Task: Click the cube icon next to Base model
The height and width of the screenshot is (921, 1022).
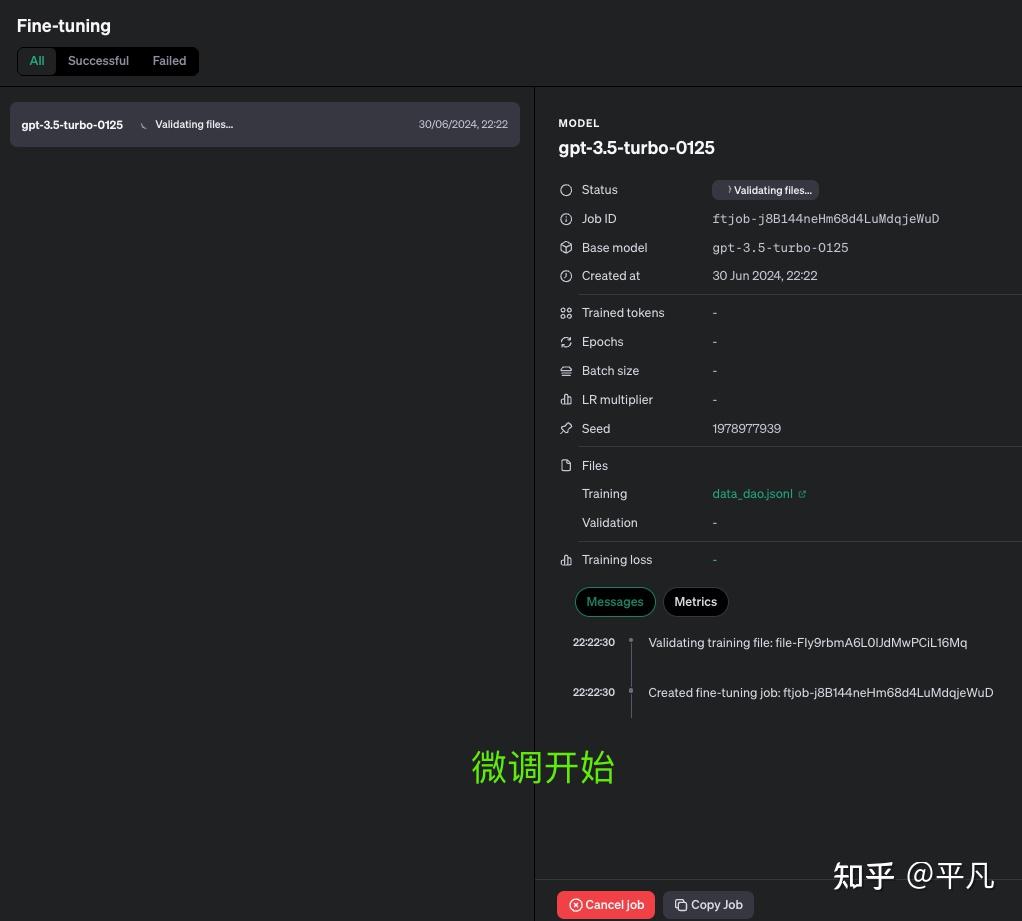Action: click(566, 247)
